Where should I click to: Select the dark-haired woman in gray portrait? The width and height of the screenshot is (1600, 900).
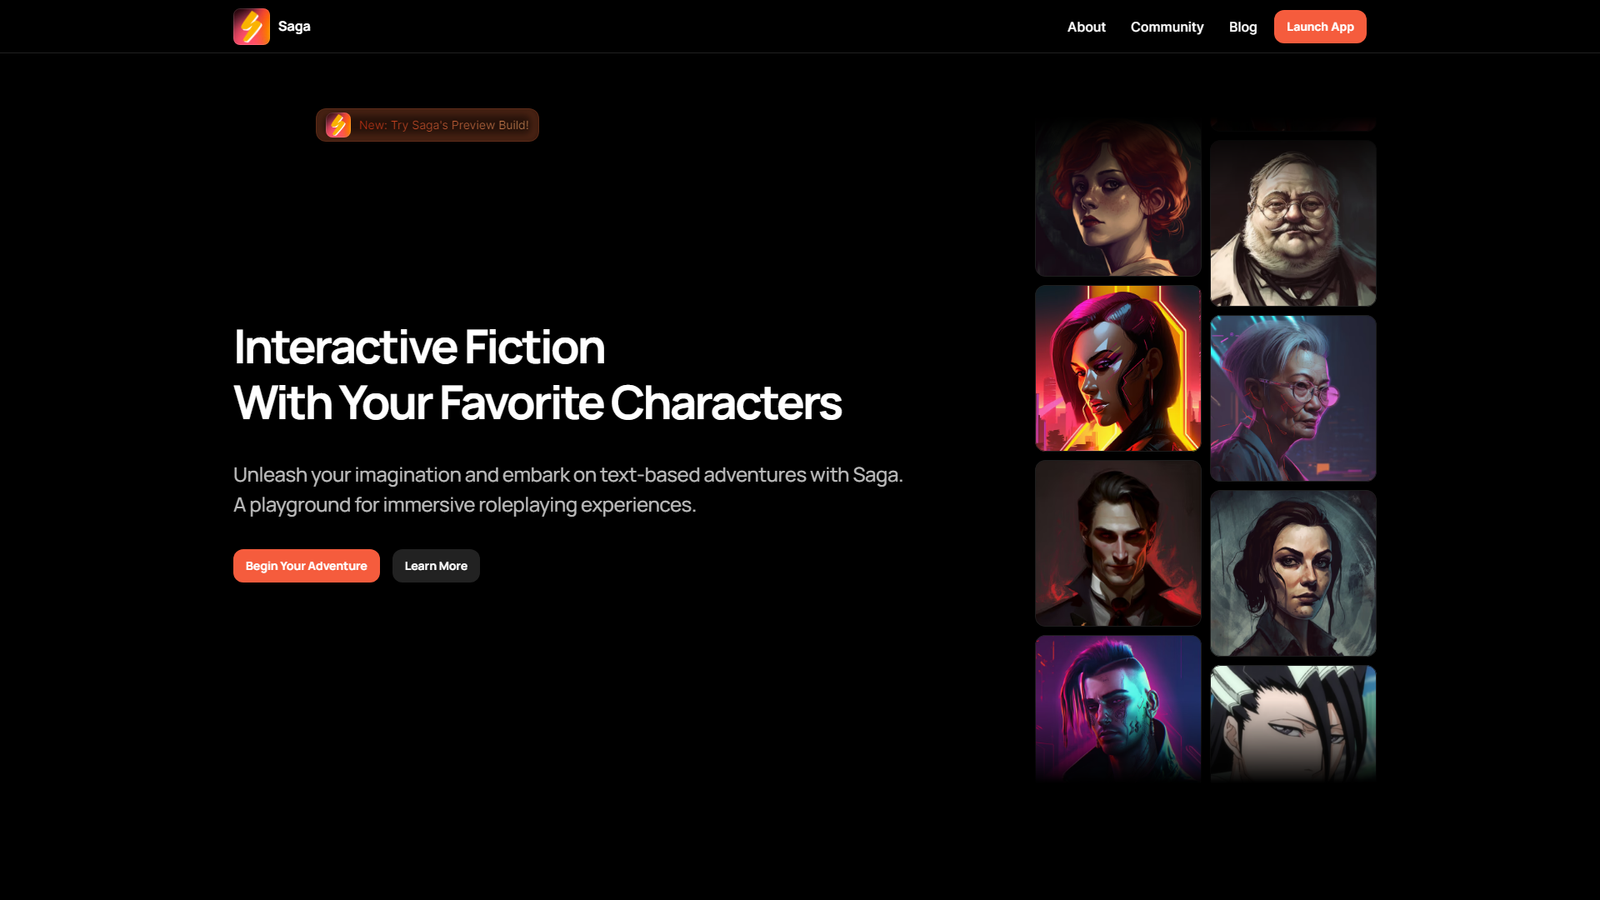point(1293,573)
